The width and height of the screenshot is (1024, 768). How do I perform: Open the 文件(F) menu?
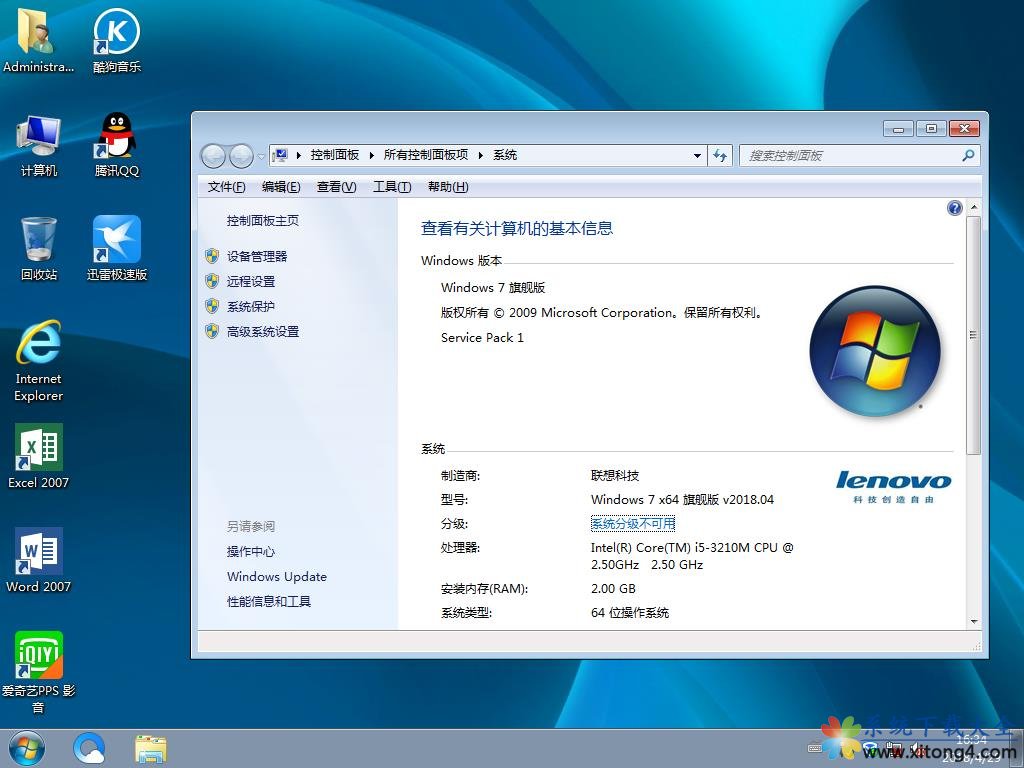[x=226, y=187]
